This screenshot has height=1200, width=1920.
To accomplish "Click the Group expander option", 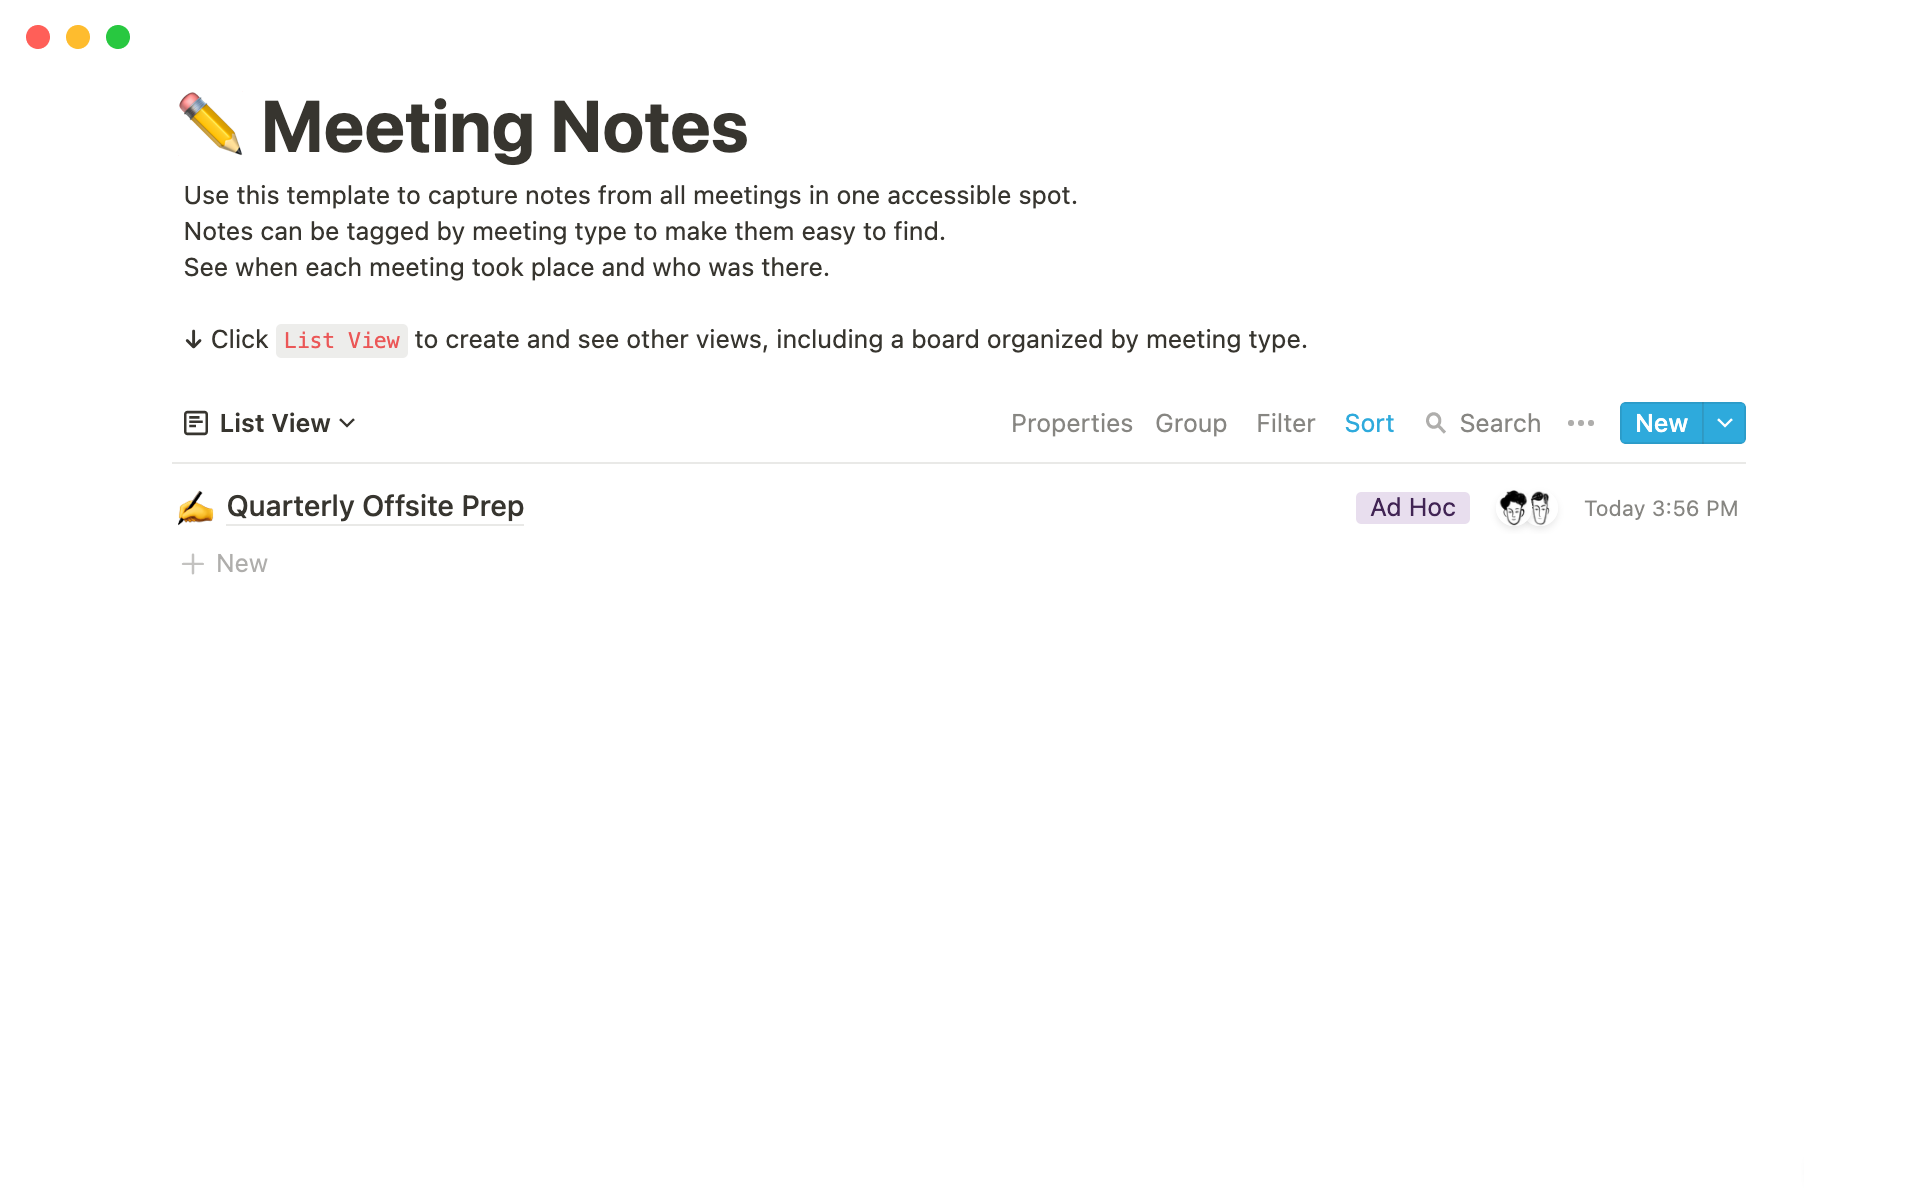I will 1190,423.
